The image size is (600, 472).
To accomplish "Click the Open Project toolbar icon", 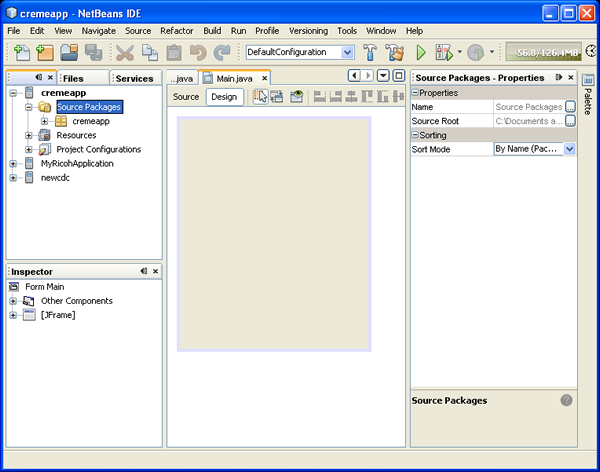I will (x=69, y=52).
